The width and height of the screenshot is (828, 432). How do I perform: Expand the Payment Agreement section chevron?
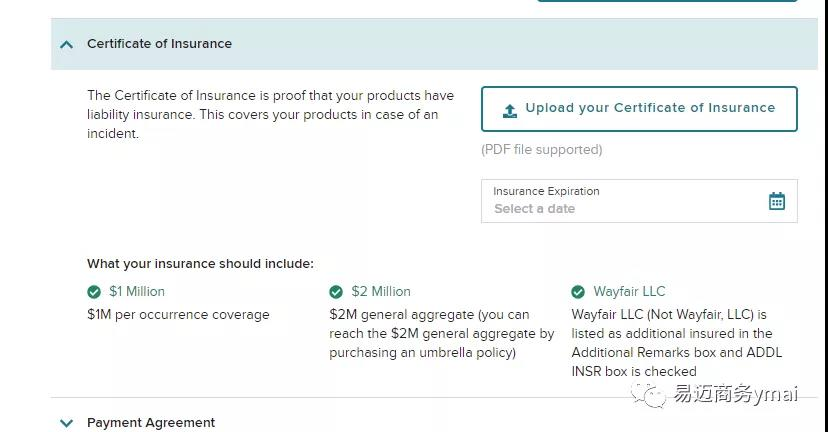pyautogui.click(x=67, y=423)
